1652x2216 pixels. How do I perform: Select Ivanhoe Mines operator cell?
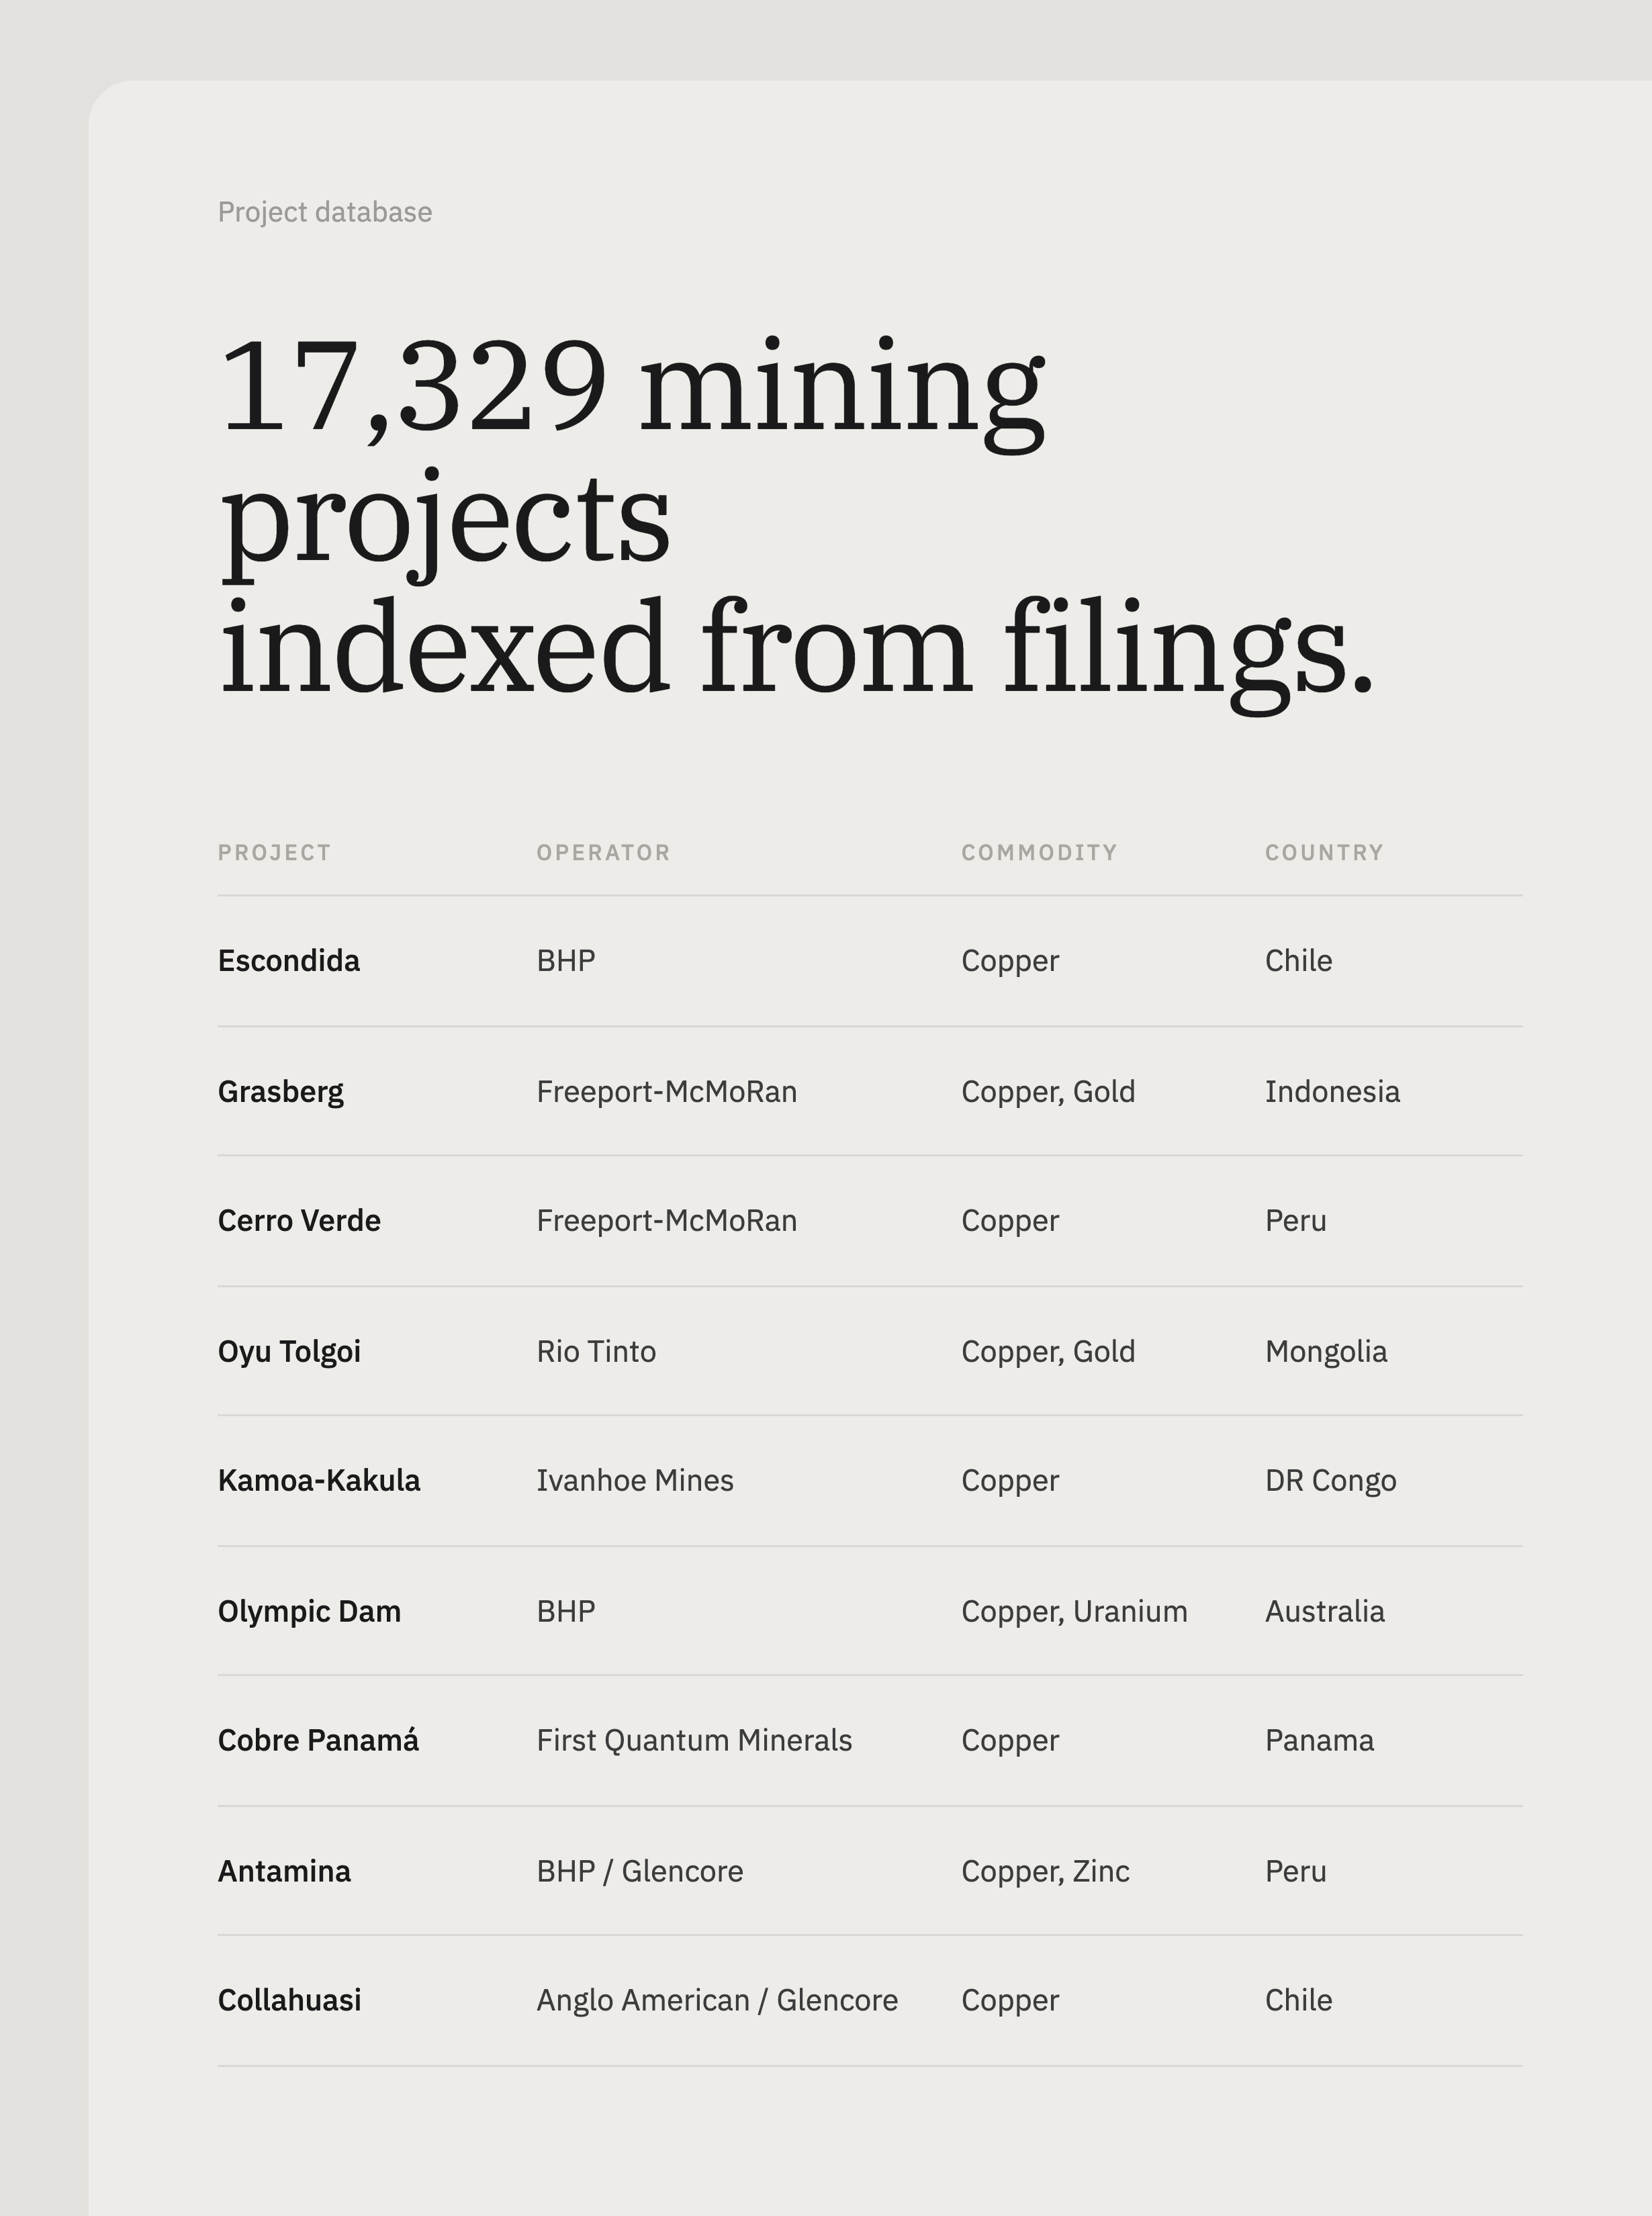635,1481
